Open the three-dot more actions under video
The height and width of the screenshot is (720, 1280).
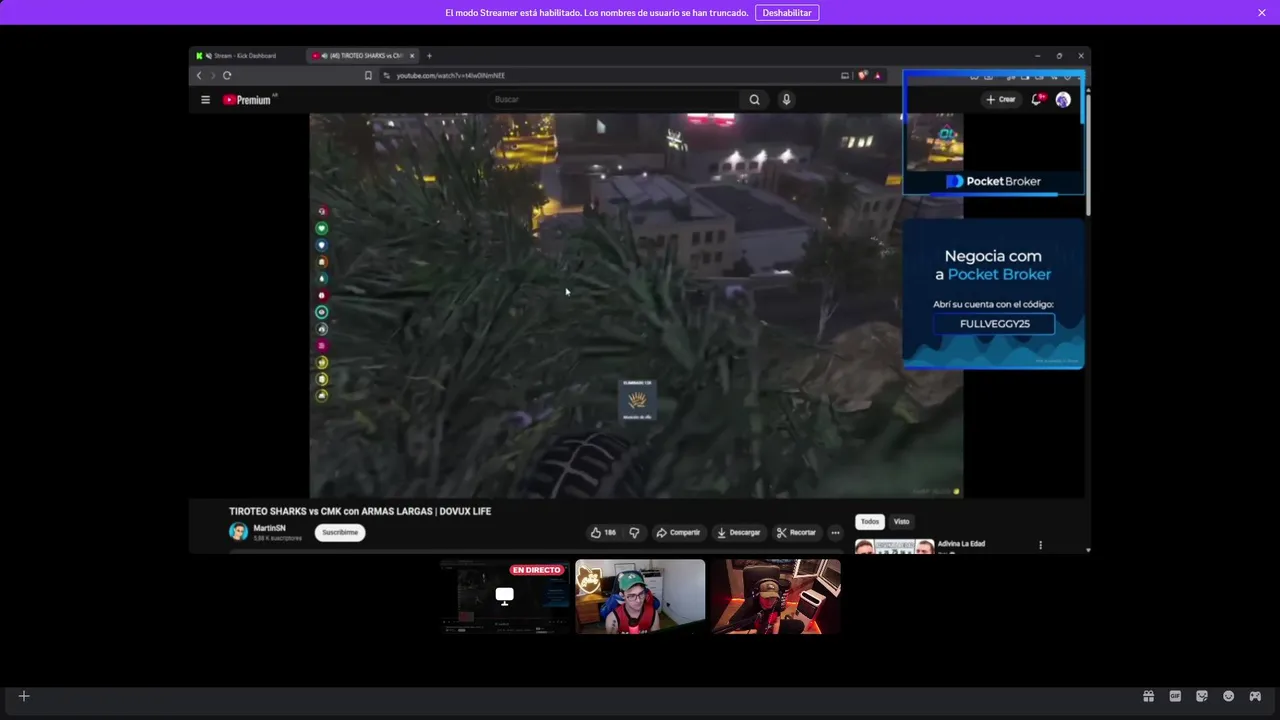click(836, 533)
